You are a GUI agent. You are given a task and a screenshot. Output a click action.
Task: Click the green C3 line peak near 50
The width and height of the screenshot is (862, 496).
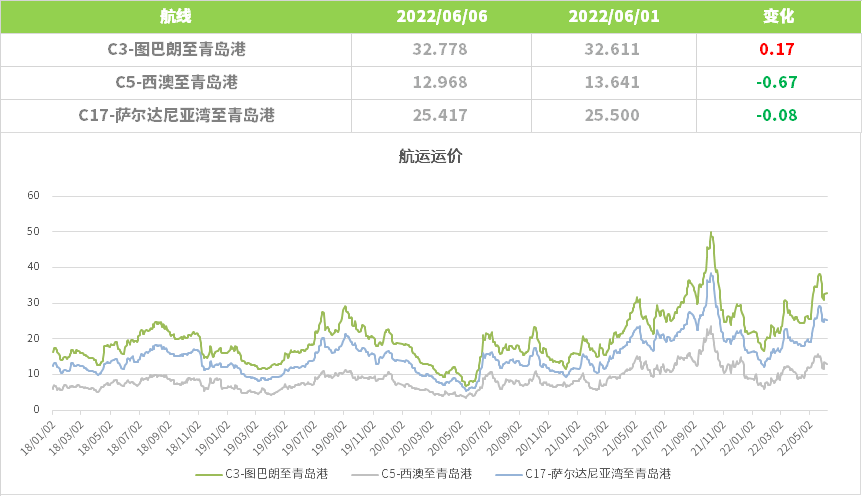711,233
